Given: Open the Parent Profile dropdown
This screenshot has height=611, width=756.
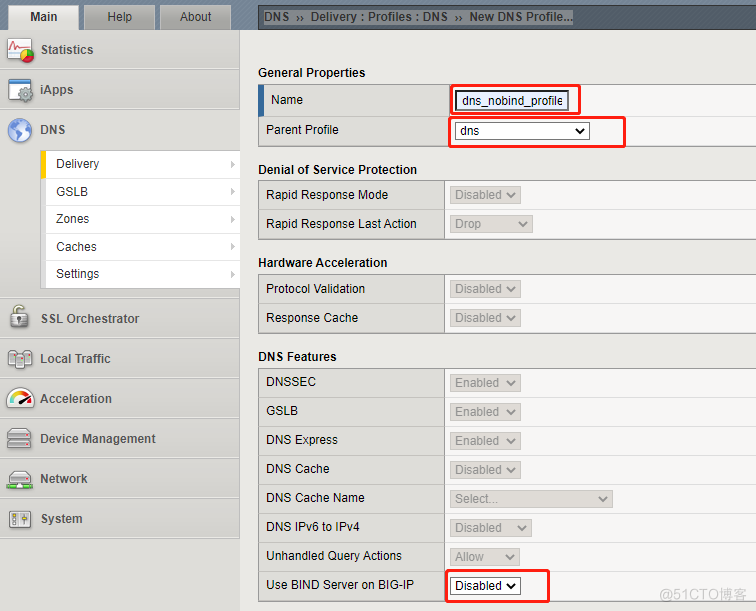Looking at the screenshot, I should click(521, 131).
